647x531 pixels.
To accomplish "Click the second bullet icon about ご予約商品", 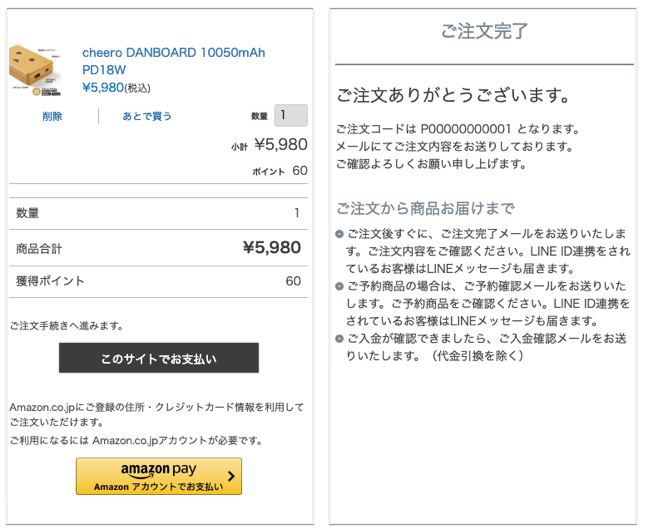I will pos(339,286).
